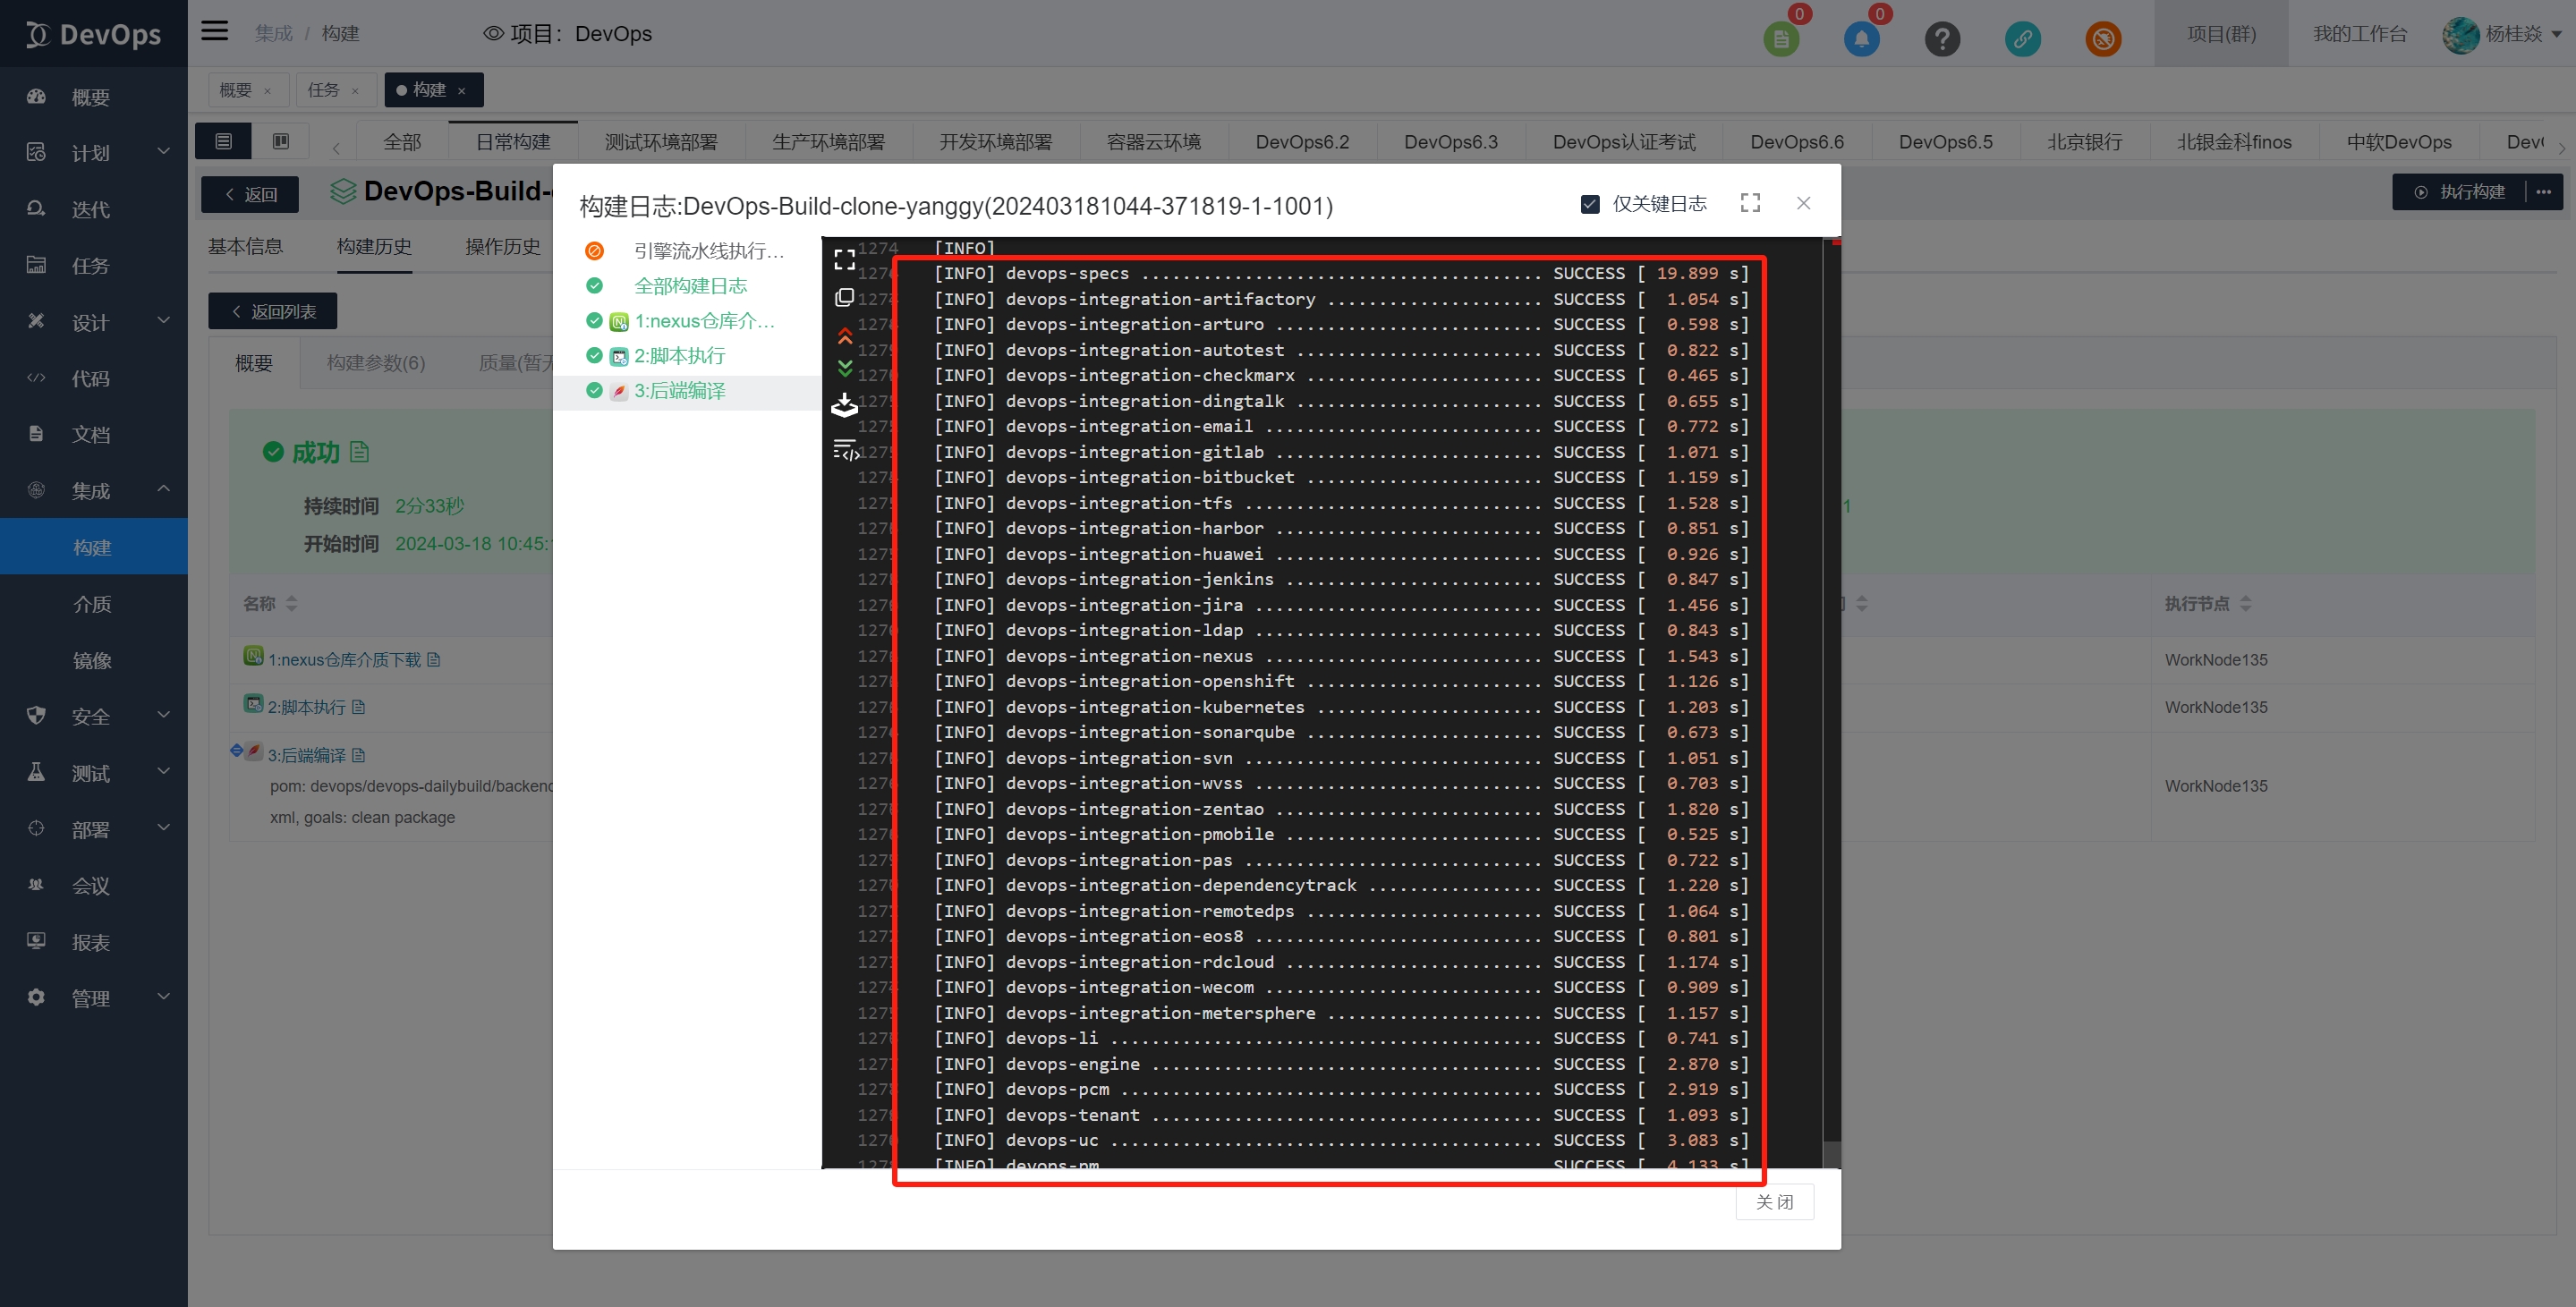The image size is (2576, 1307).
Task: Jump to log bottom with green arrows
Action: click(x=844, y=368)
